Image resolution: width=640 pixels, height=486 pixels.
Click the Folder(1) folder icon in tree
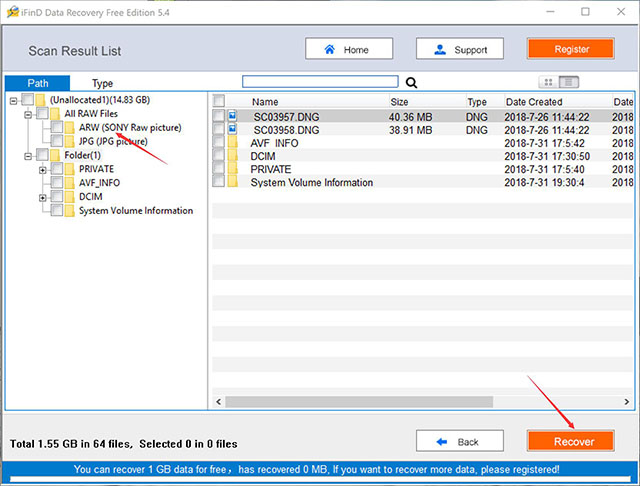point(55,155)
